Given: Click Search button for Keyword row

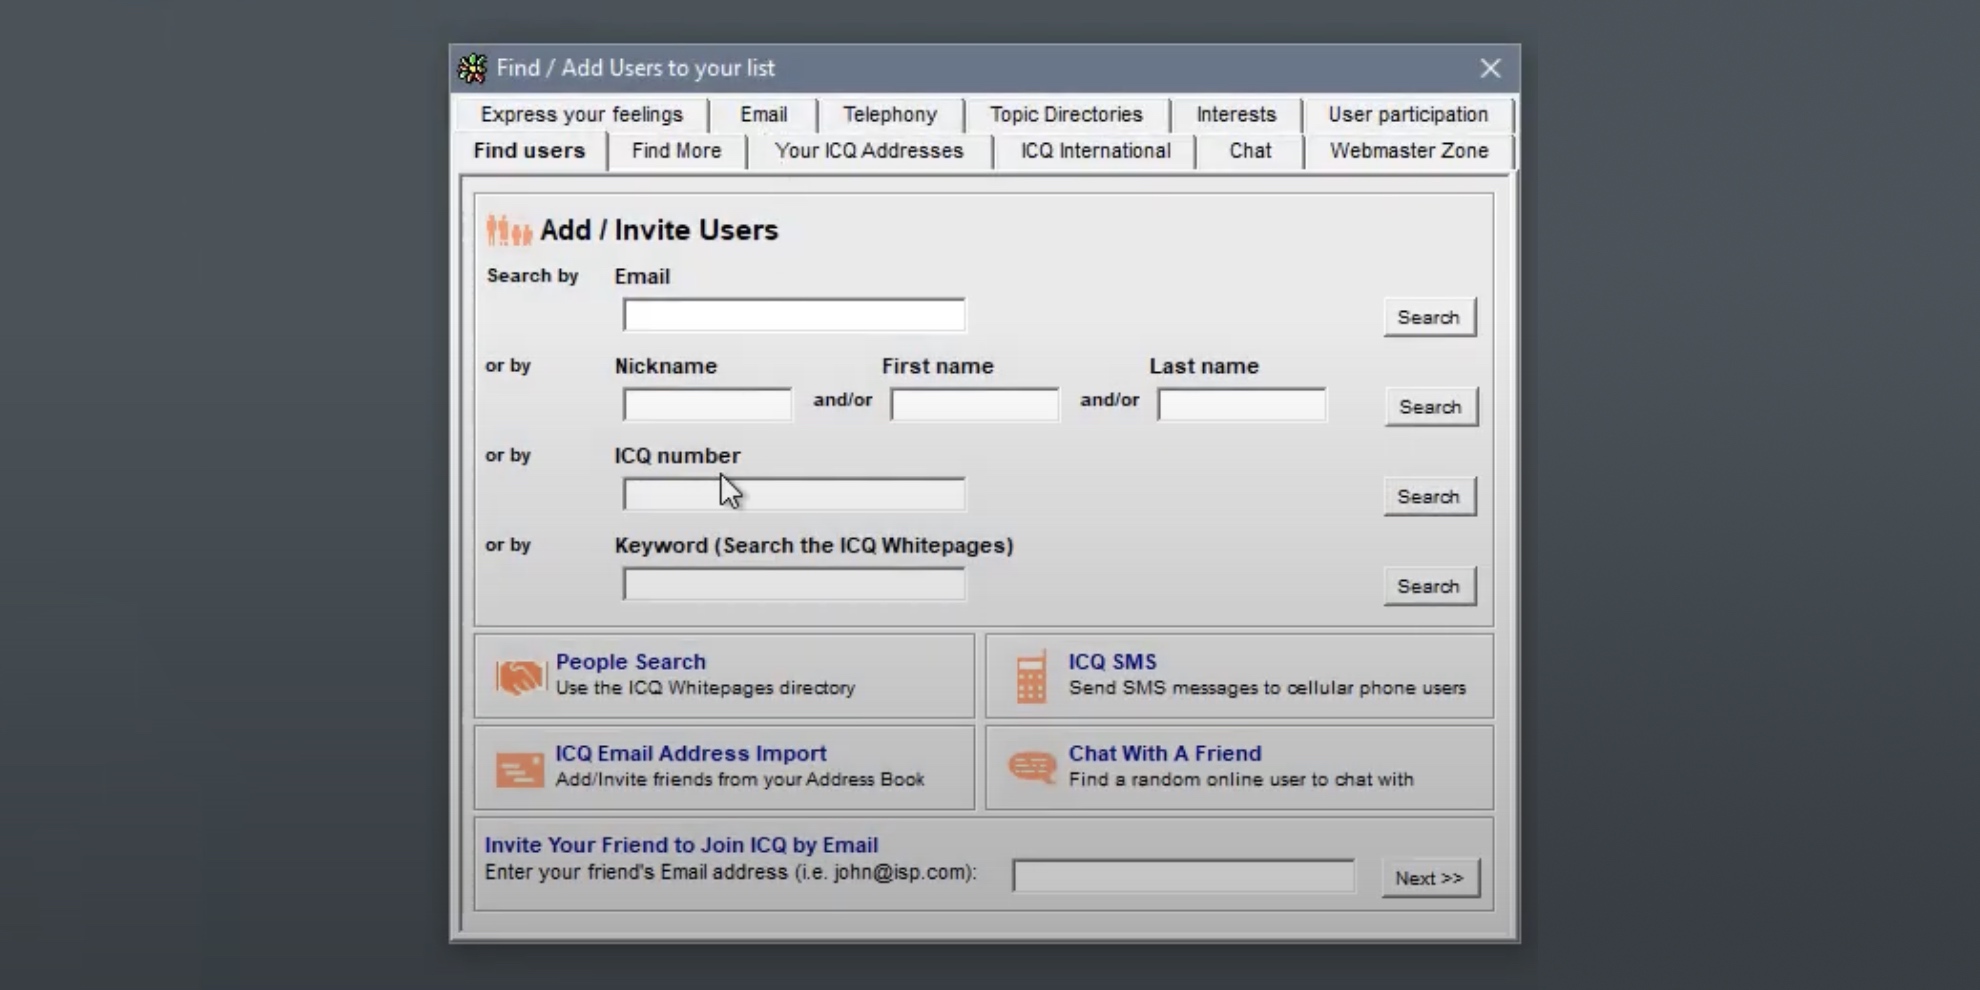Looking at the screenshot, I should (1429, 587).
